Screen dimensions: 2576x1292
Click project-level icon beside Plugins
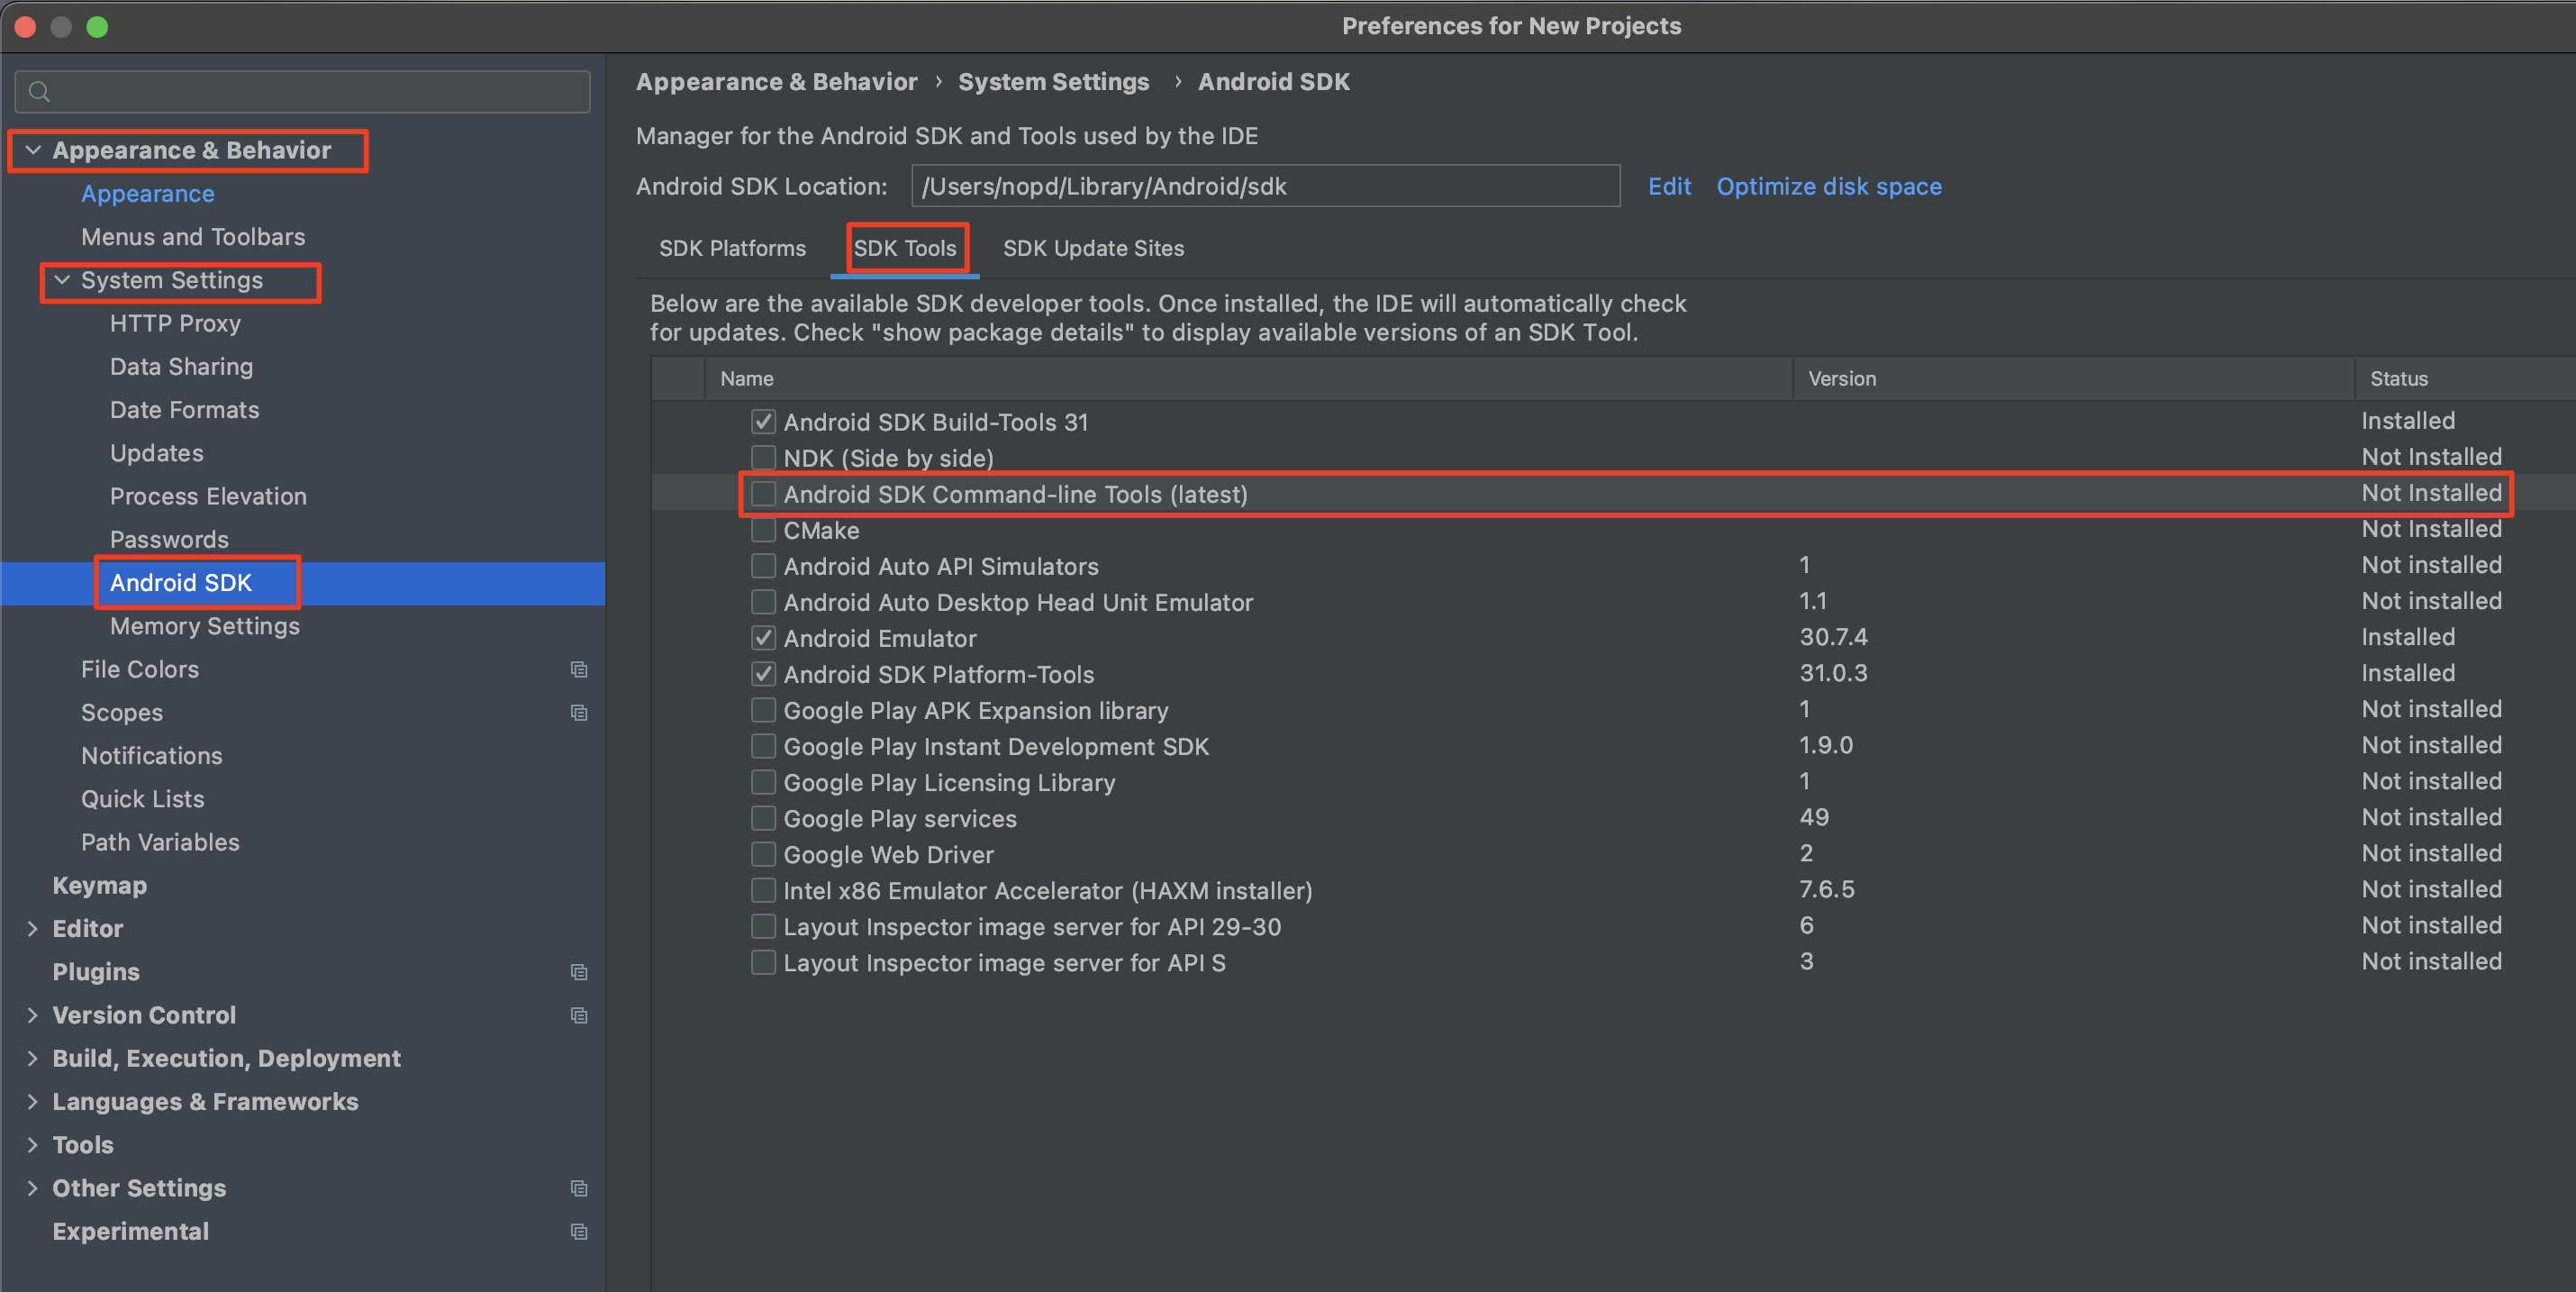click(x=578, y=972)
